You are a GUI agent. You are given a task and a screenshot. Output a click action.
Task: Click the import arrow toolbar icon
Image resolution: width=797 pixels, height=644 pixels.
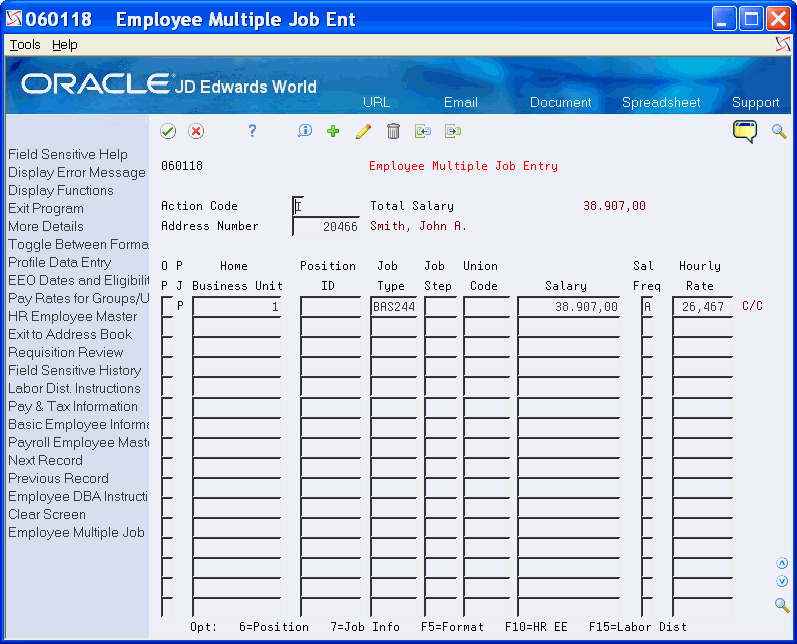pyautogui.click(x=422, y=131)
